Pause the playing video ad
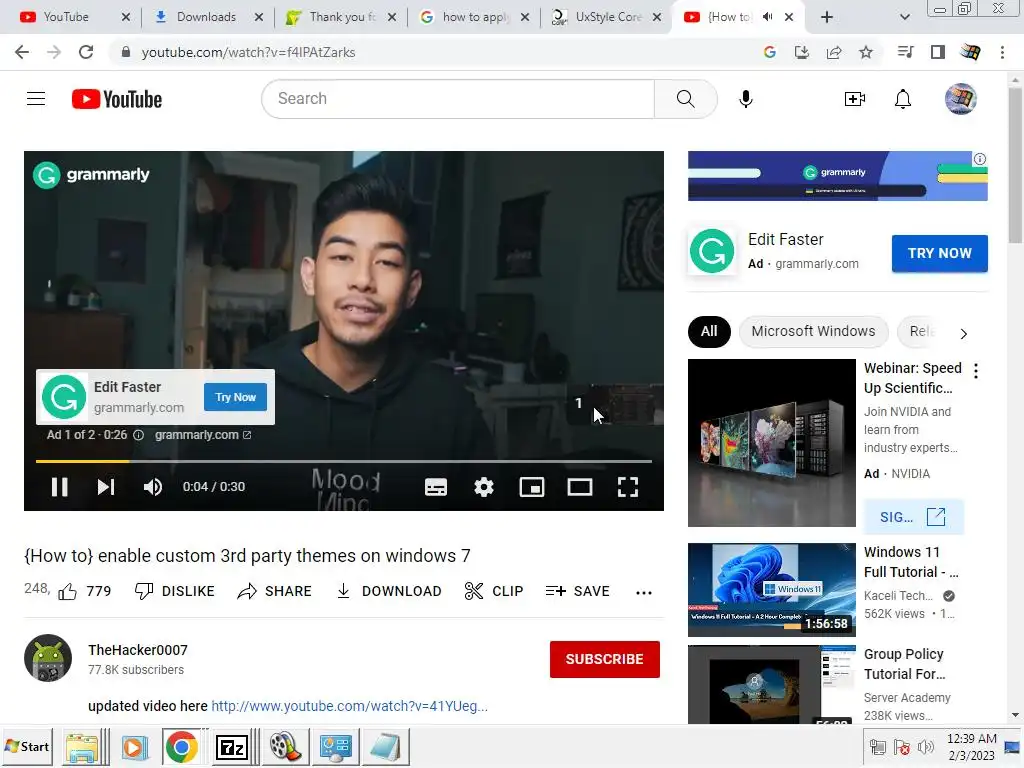1024x768 pixels. 59,487
